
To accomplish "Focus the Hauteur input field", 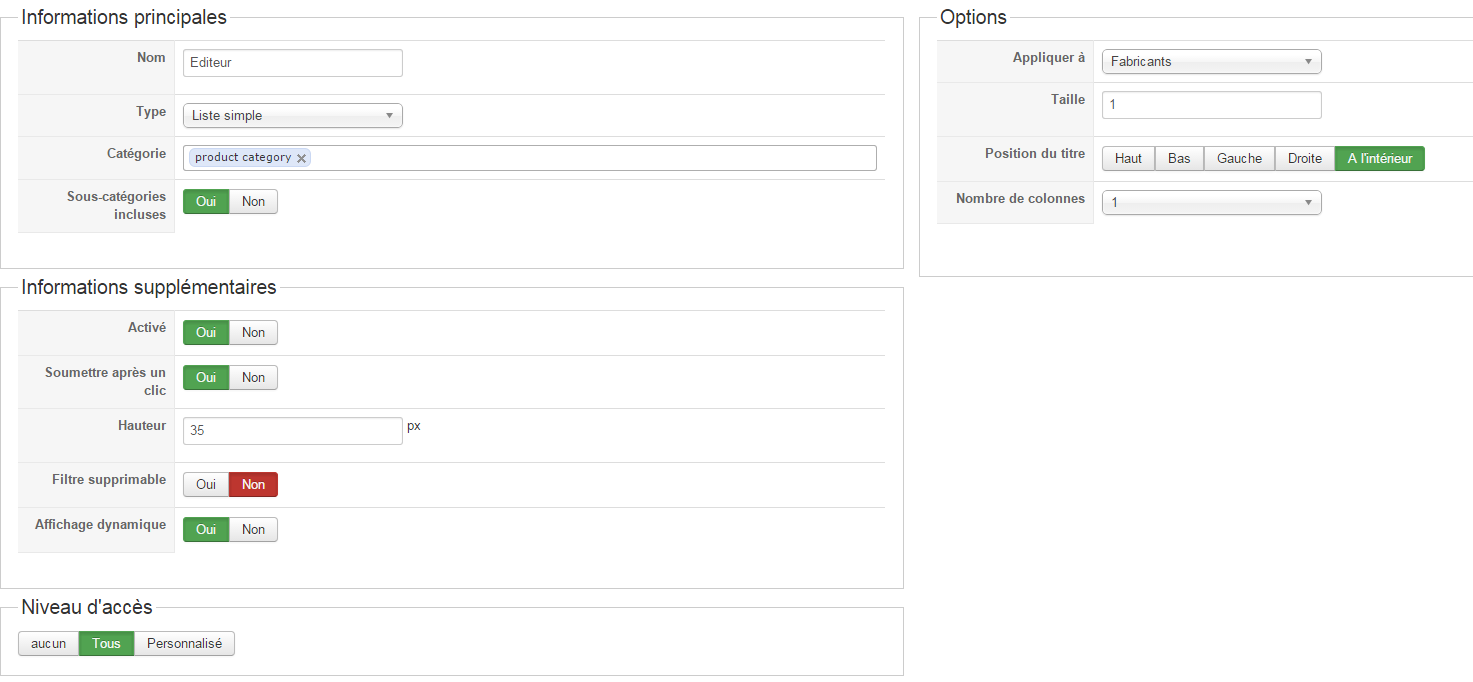I will tap(292, 431).
